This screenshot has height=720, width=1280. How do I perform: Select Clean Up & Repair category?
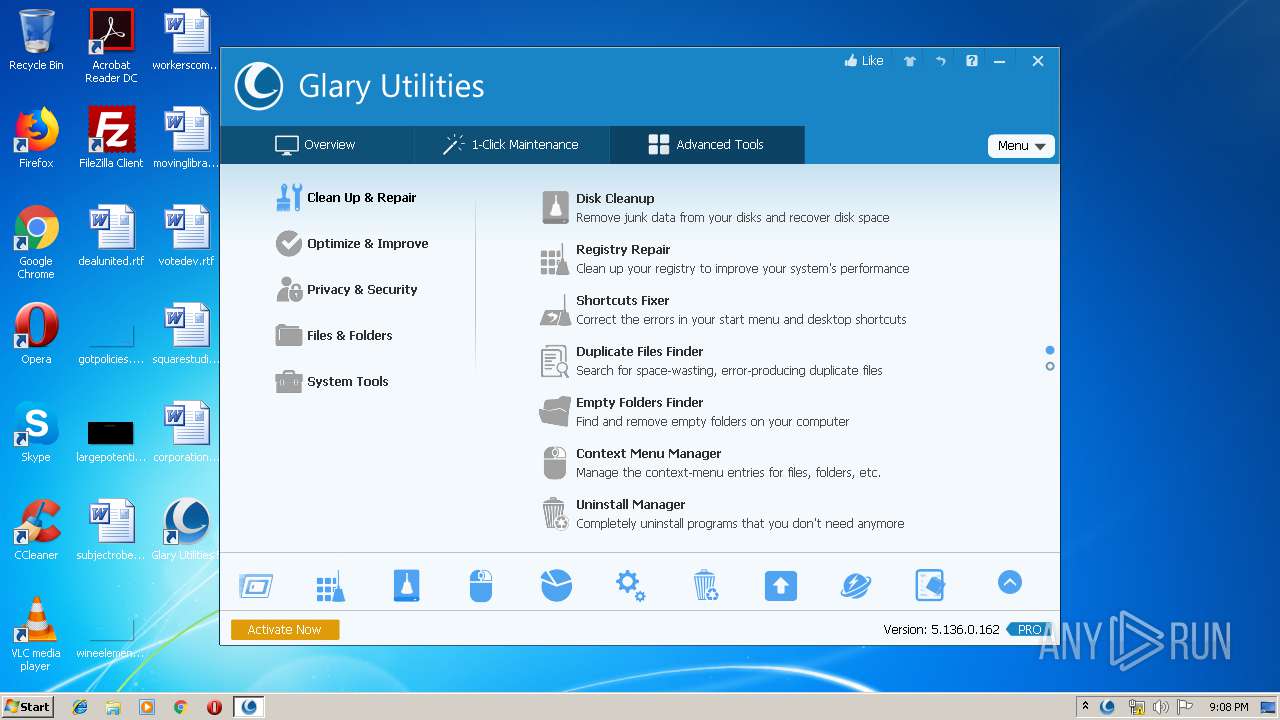pos(346,197)
